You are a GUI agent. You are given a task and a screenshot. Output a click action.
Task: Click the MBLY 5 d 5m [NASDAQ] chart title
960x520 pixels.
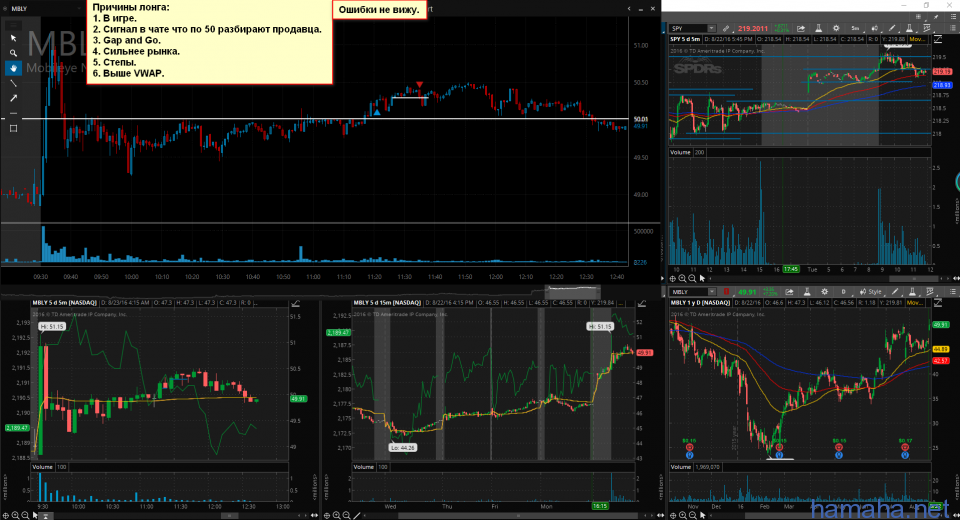click(64, 303)
